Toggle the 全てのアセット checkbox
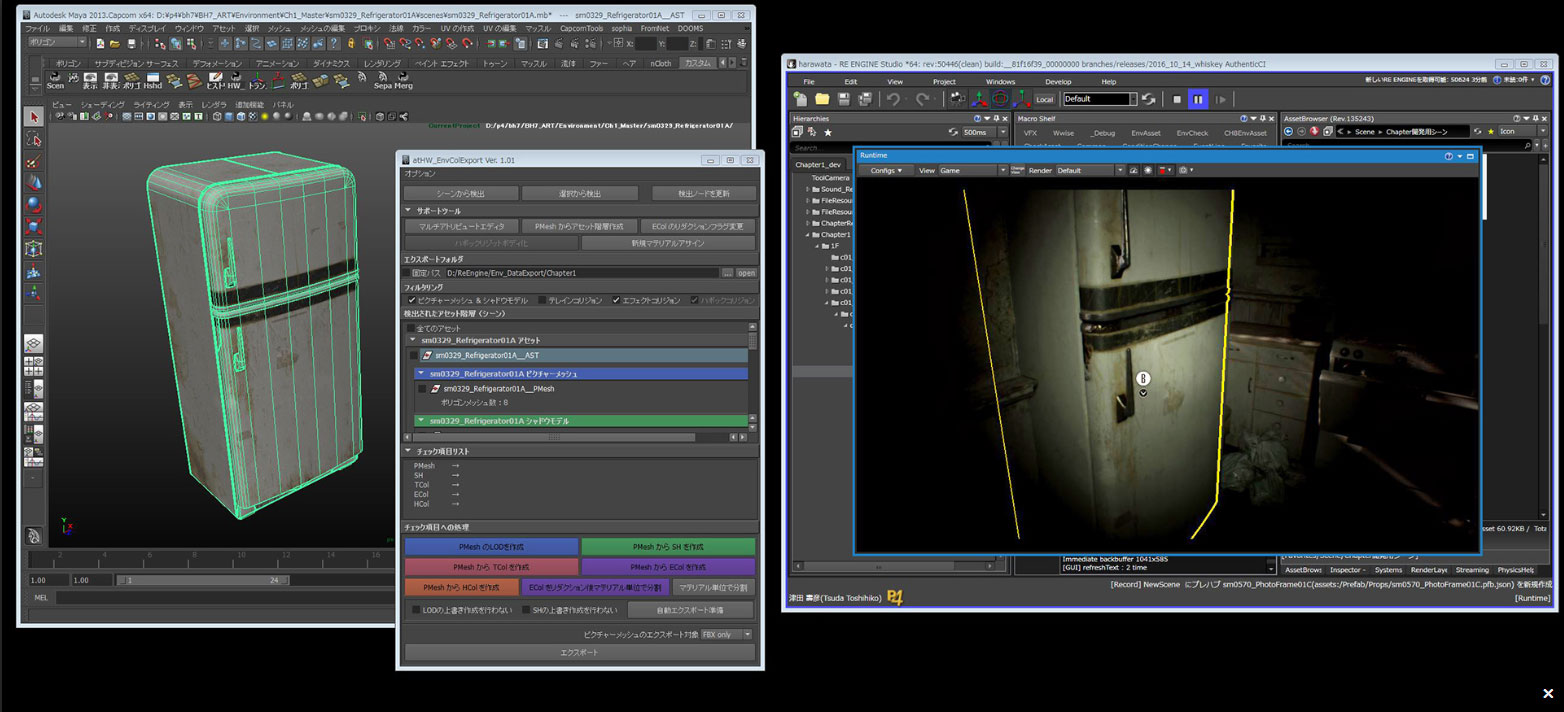Screen dimensions: 1564x712 (410, 328)
